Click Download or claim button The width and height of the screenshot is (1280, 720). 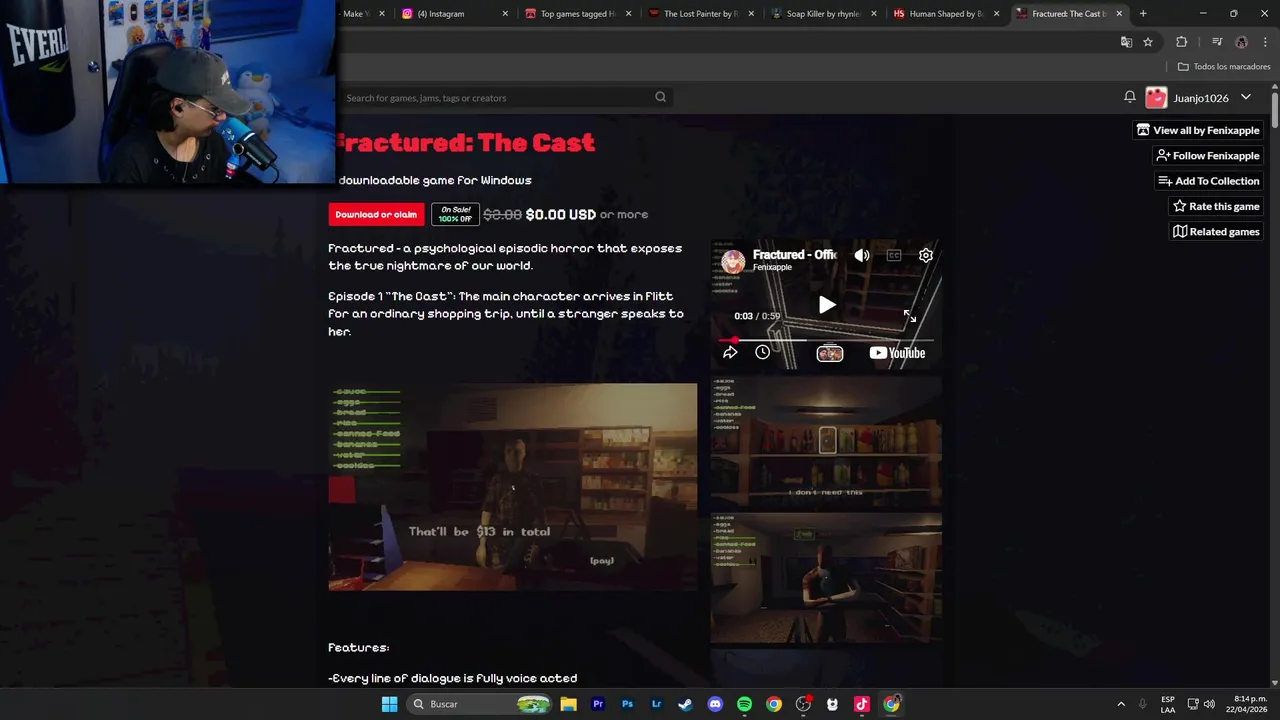[376, 214]
